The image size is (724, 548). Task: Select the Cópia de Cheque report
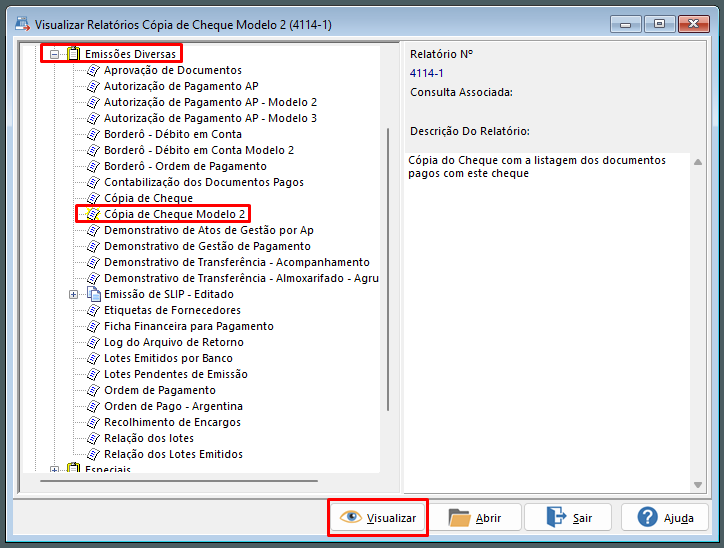coord(148,198)
